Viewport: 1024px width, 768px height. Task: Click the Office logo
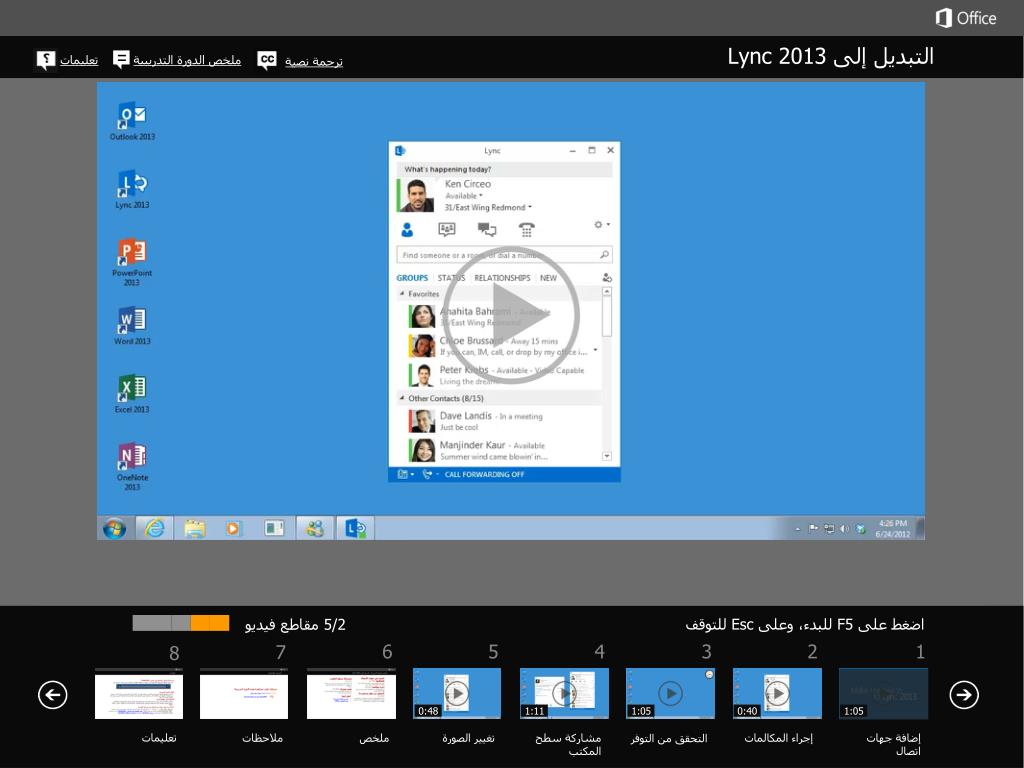coord(966,18)
